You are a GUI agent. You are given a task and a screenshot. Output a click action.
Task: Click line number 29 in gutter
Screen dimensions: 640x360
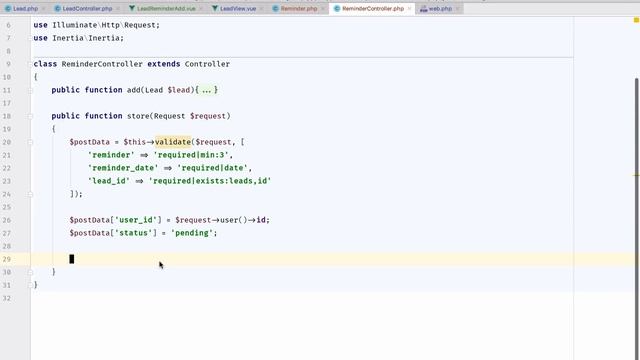coord(7,259)
